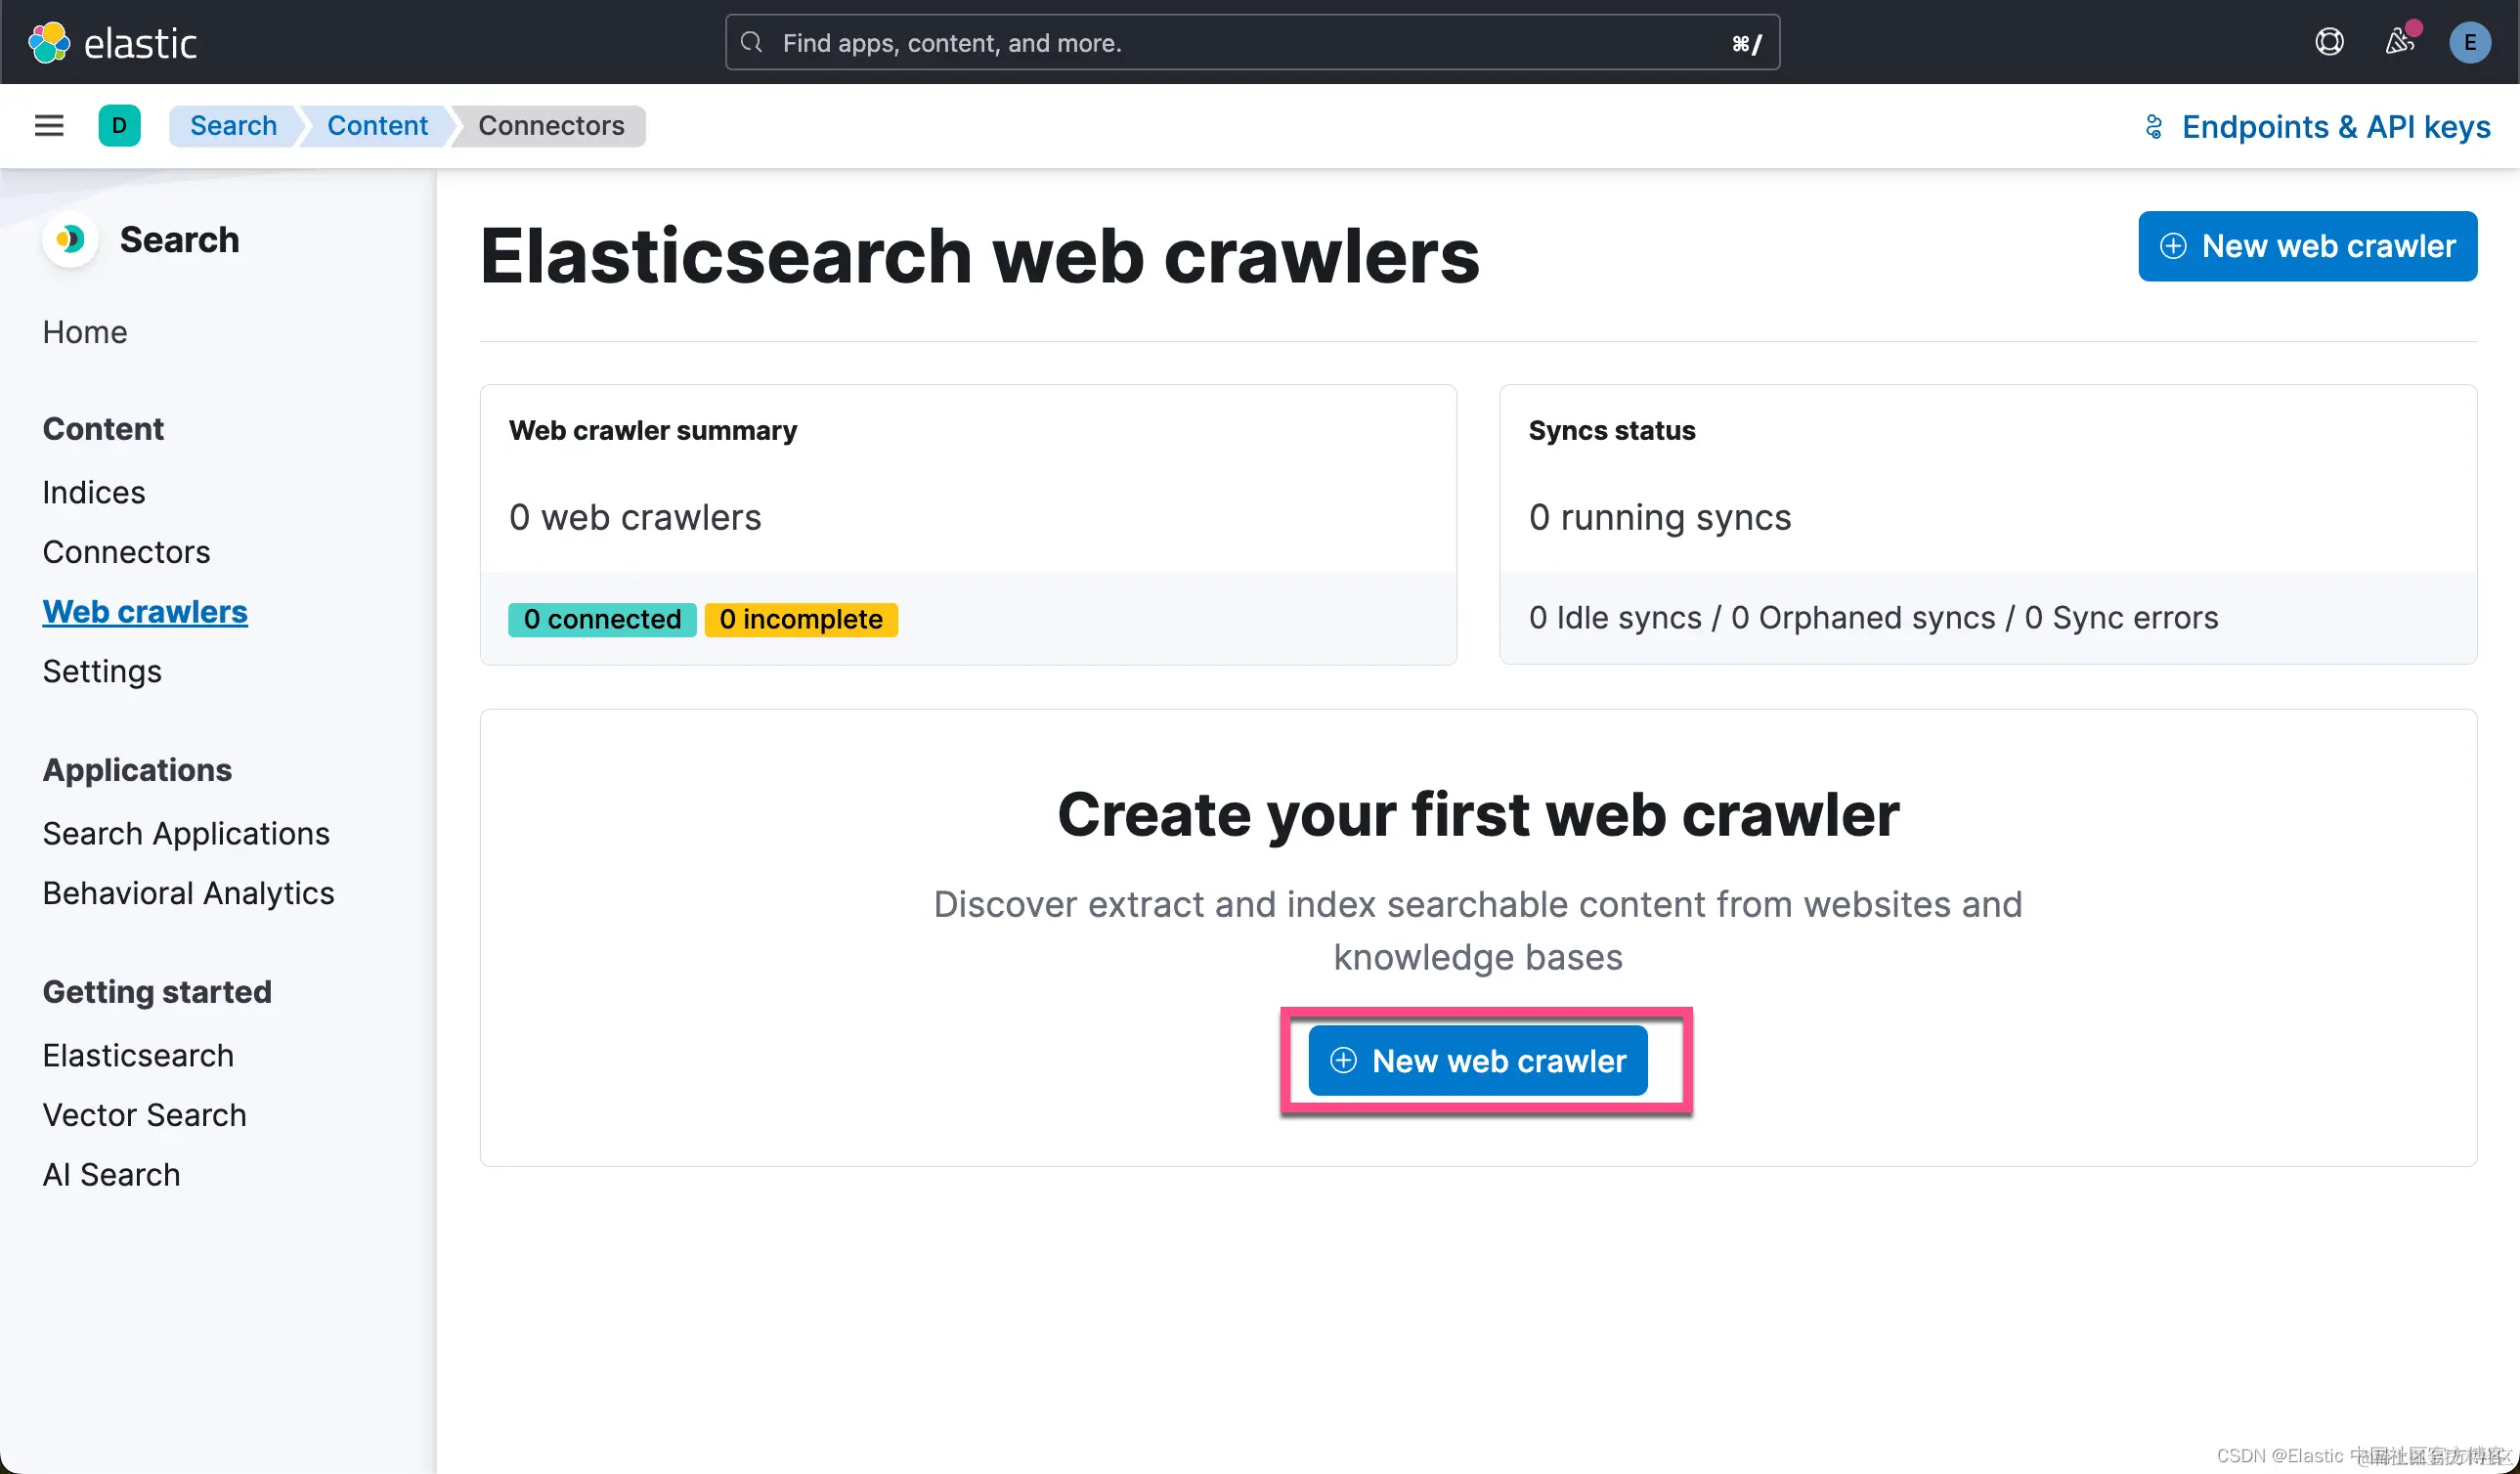The height and width of the screenshot is (1474, 2520).
Task: Open the help menu lifebuoy icon
Action: coord(2329,42)
